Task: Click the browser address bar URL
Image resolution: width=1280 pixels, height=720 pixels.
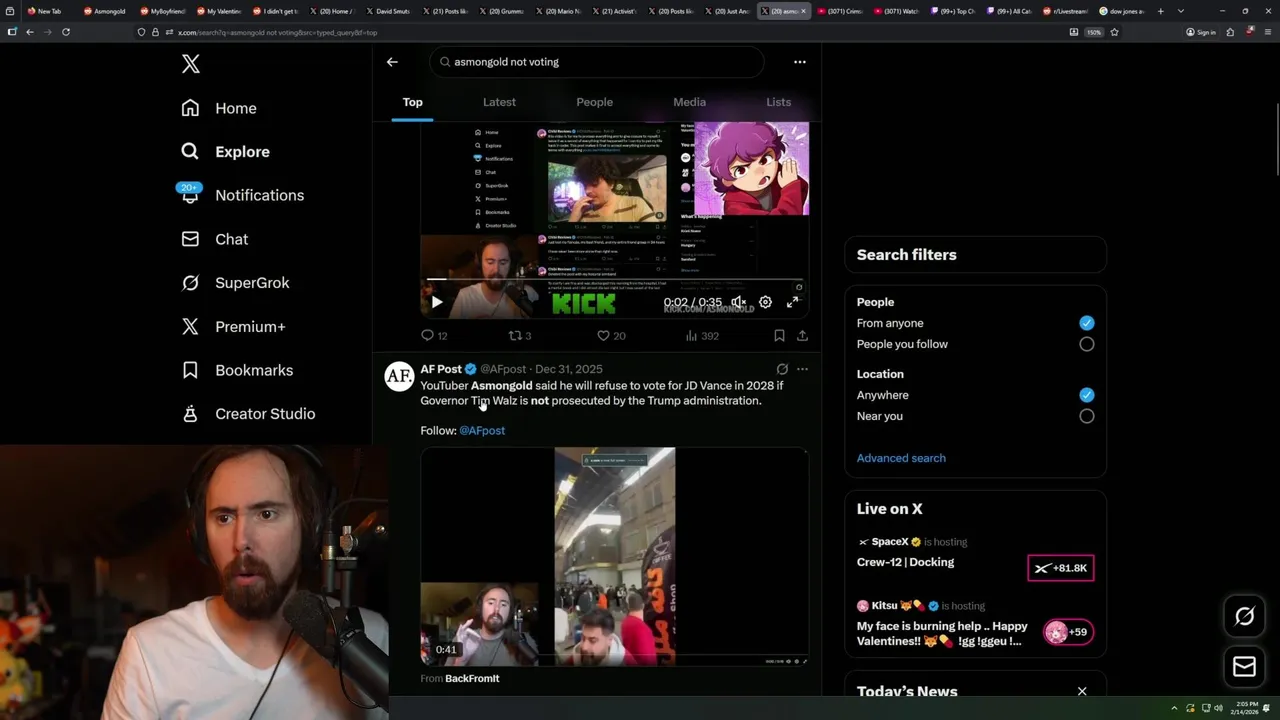Action: [x=278, y=32]
